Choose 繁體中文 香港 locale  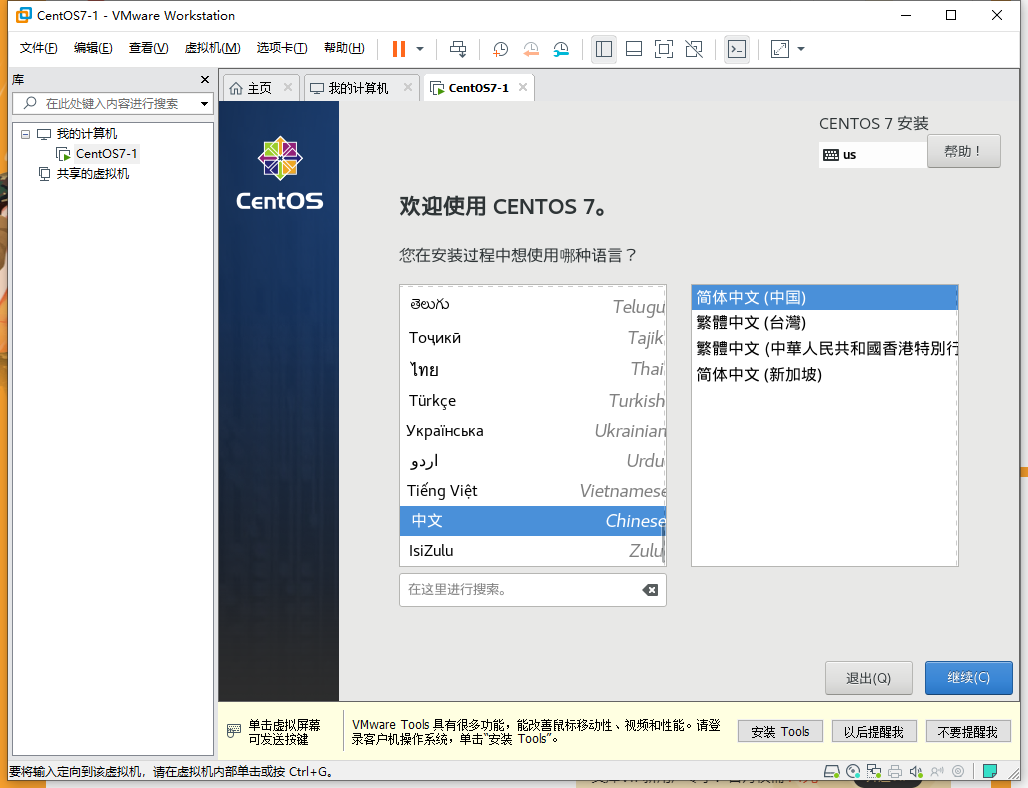[825, 348]
